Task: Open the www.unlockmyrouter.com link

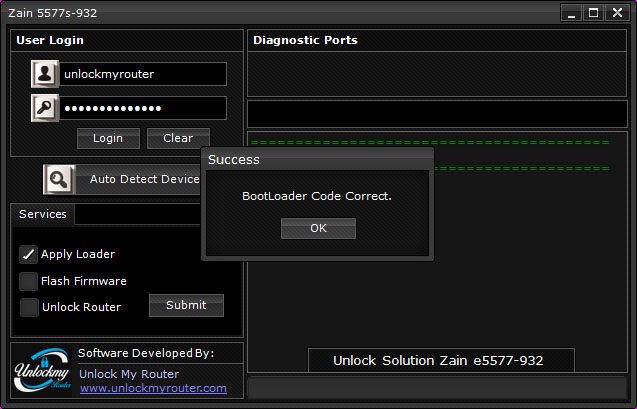Action: pos(153,388)
